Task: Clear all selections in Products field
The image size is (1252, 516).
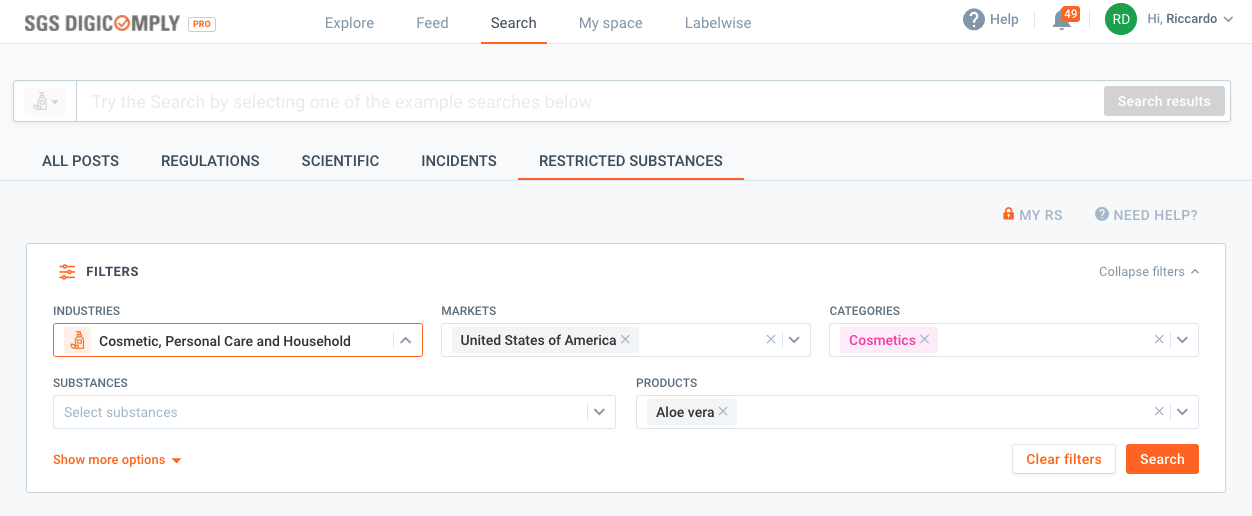Action: (1159, 412)
